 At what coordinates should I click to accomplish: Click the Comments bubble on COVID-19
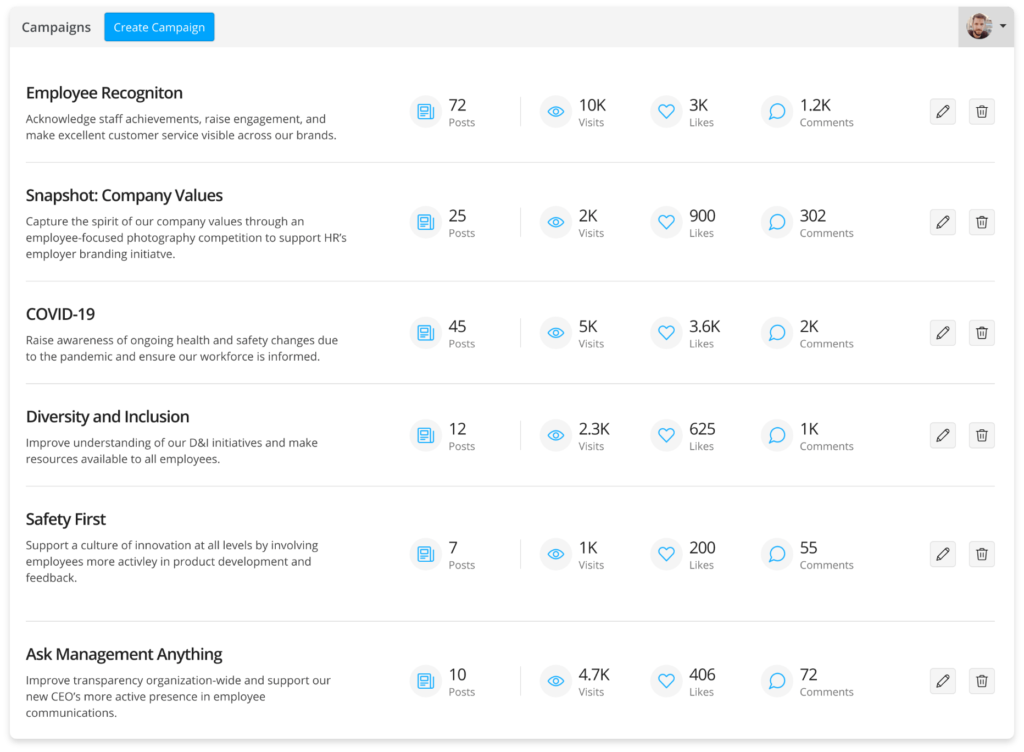776,332
